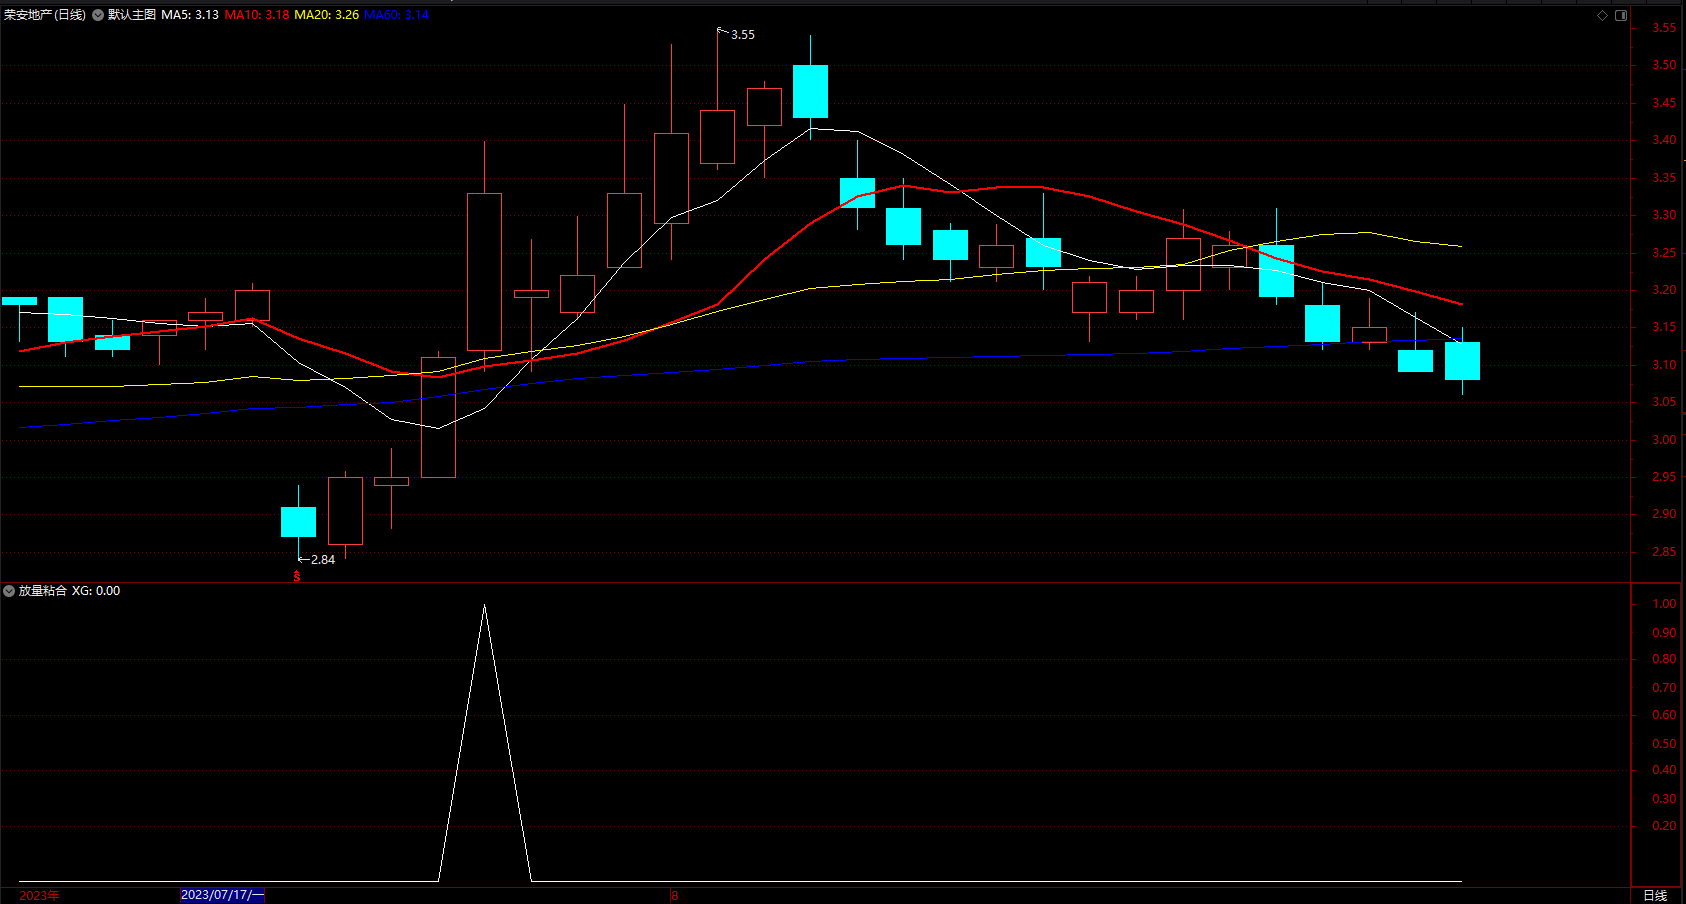The width and height of the screenshot is (1686, 904).
Task: Click the highlighted 2023/07/17/一 date label
Action: (x=222, y=895)
